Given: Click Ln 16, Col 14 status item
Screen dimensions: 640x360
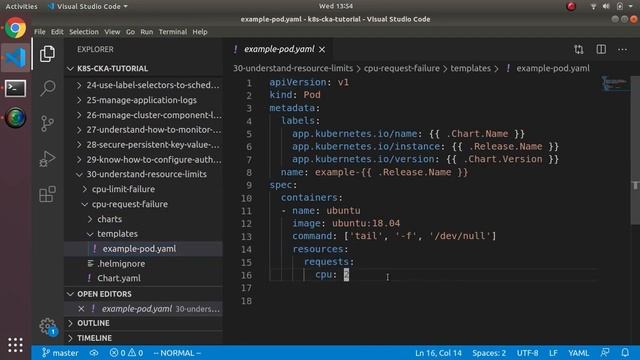Looking at the screenshot, I should click(x=438, y=353).
